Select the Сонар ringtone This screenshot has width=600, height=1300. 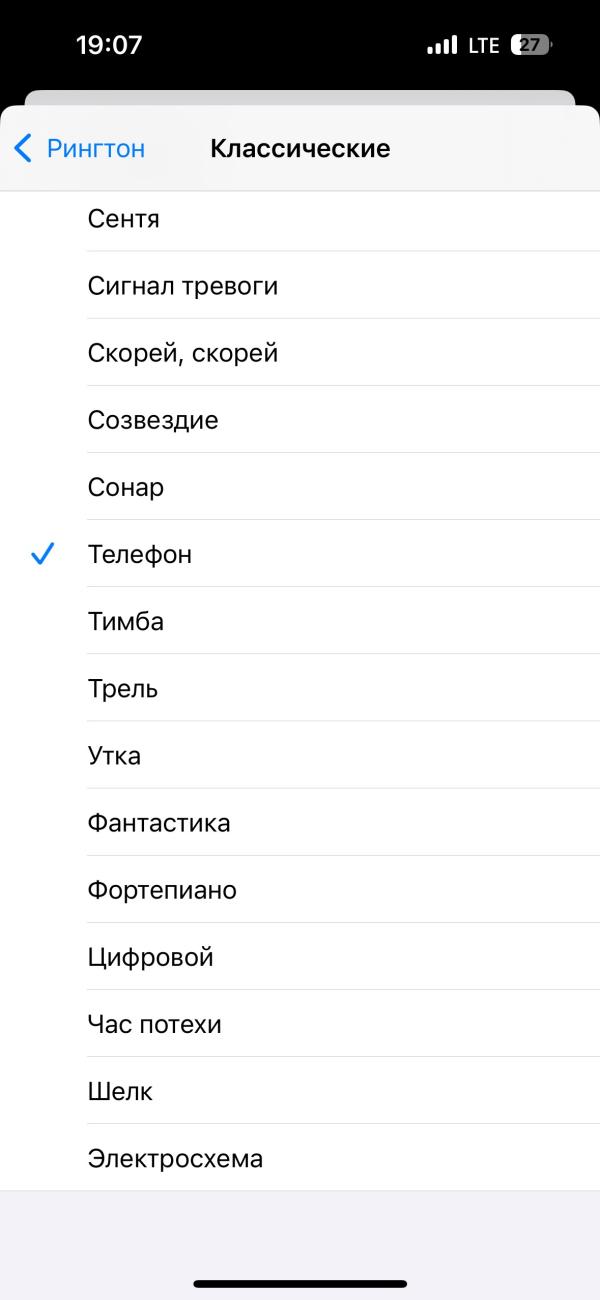click(x=300, y=486)
